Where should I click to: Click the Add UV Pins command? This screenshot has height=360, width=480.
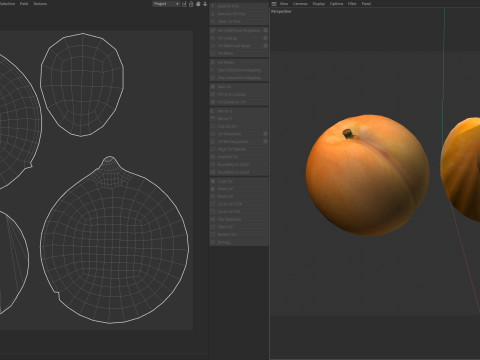coord(239,6)
